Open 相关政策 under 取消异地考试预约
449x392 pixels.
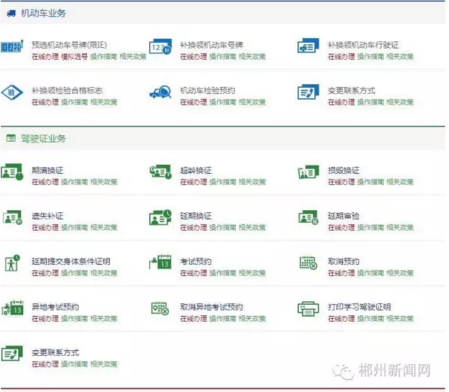(252, 319)
